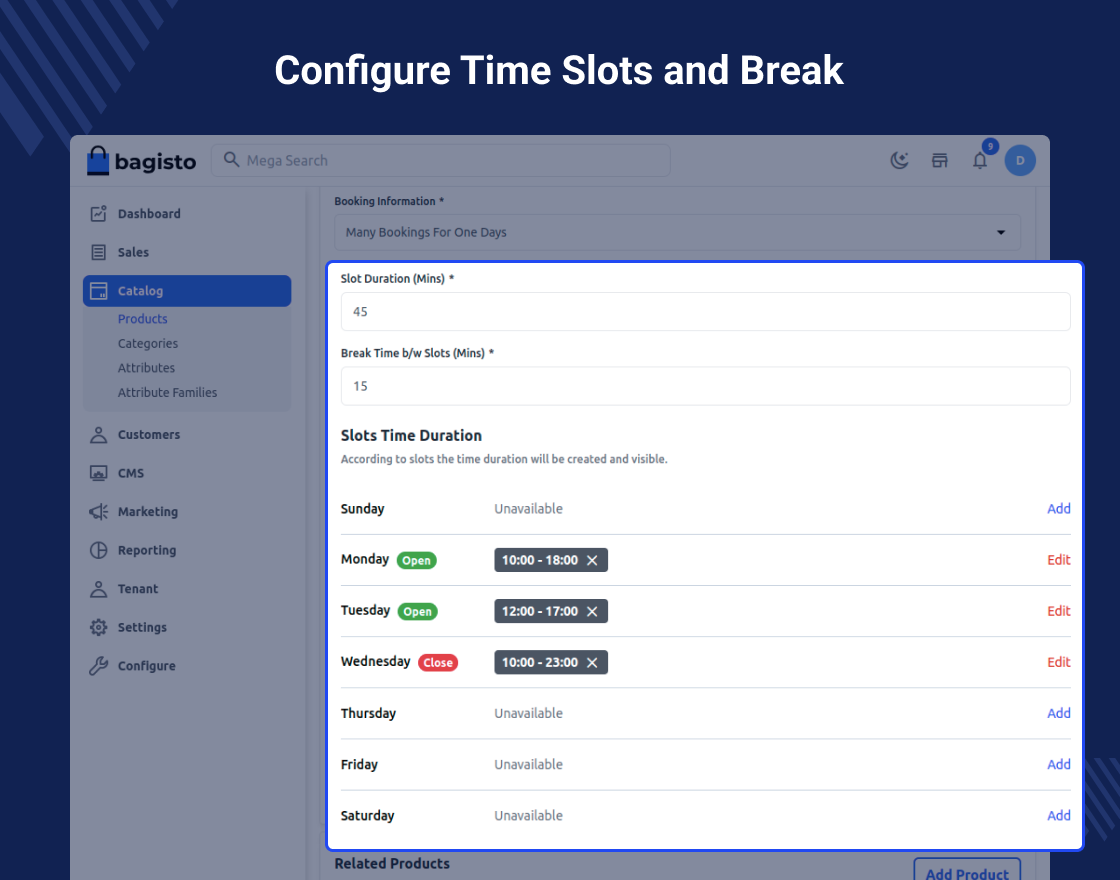Add slot for Sunday
The width and height of the screenshot is (1120, 880).
pos(1059,509)
